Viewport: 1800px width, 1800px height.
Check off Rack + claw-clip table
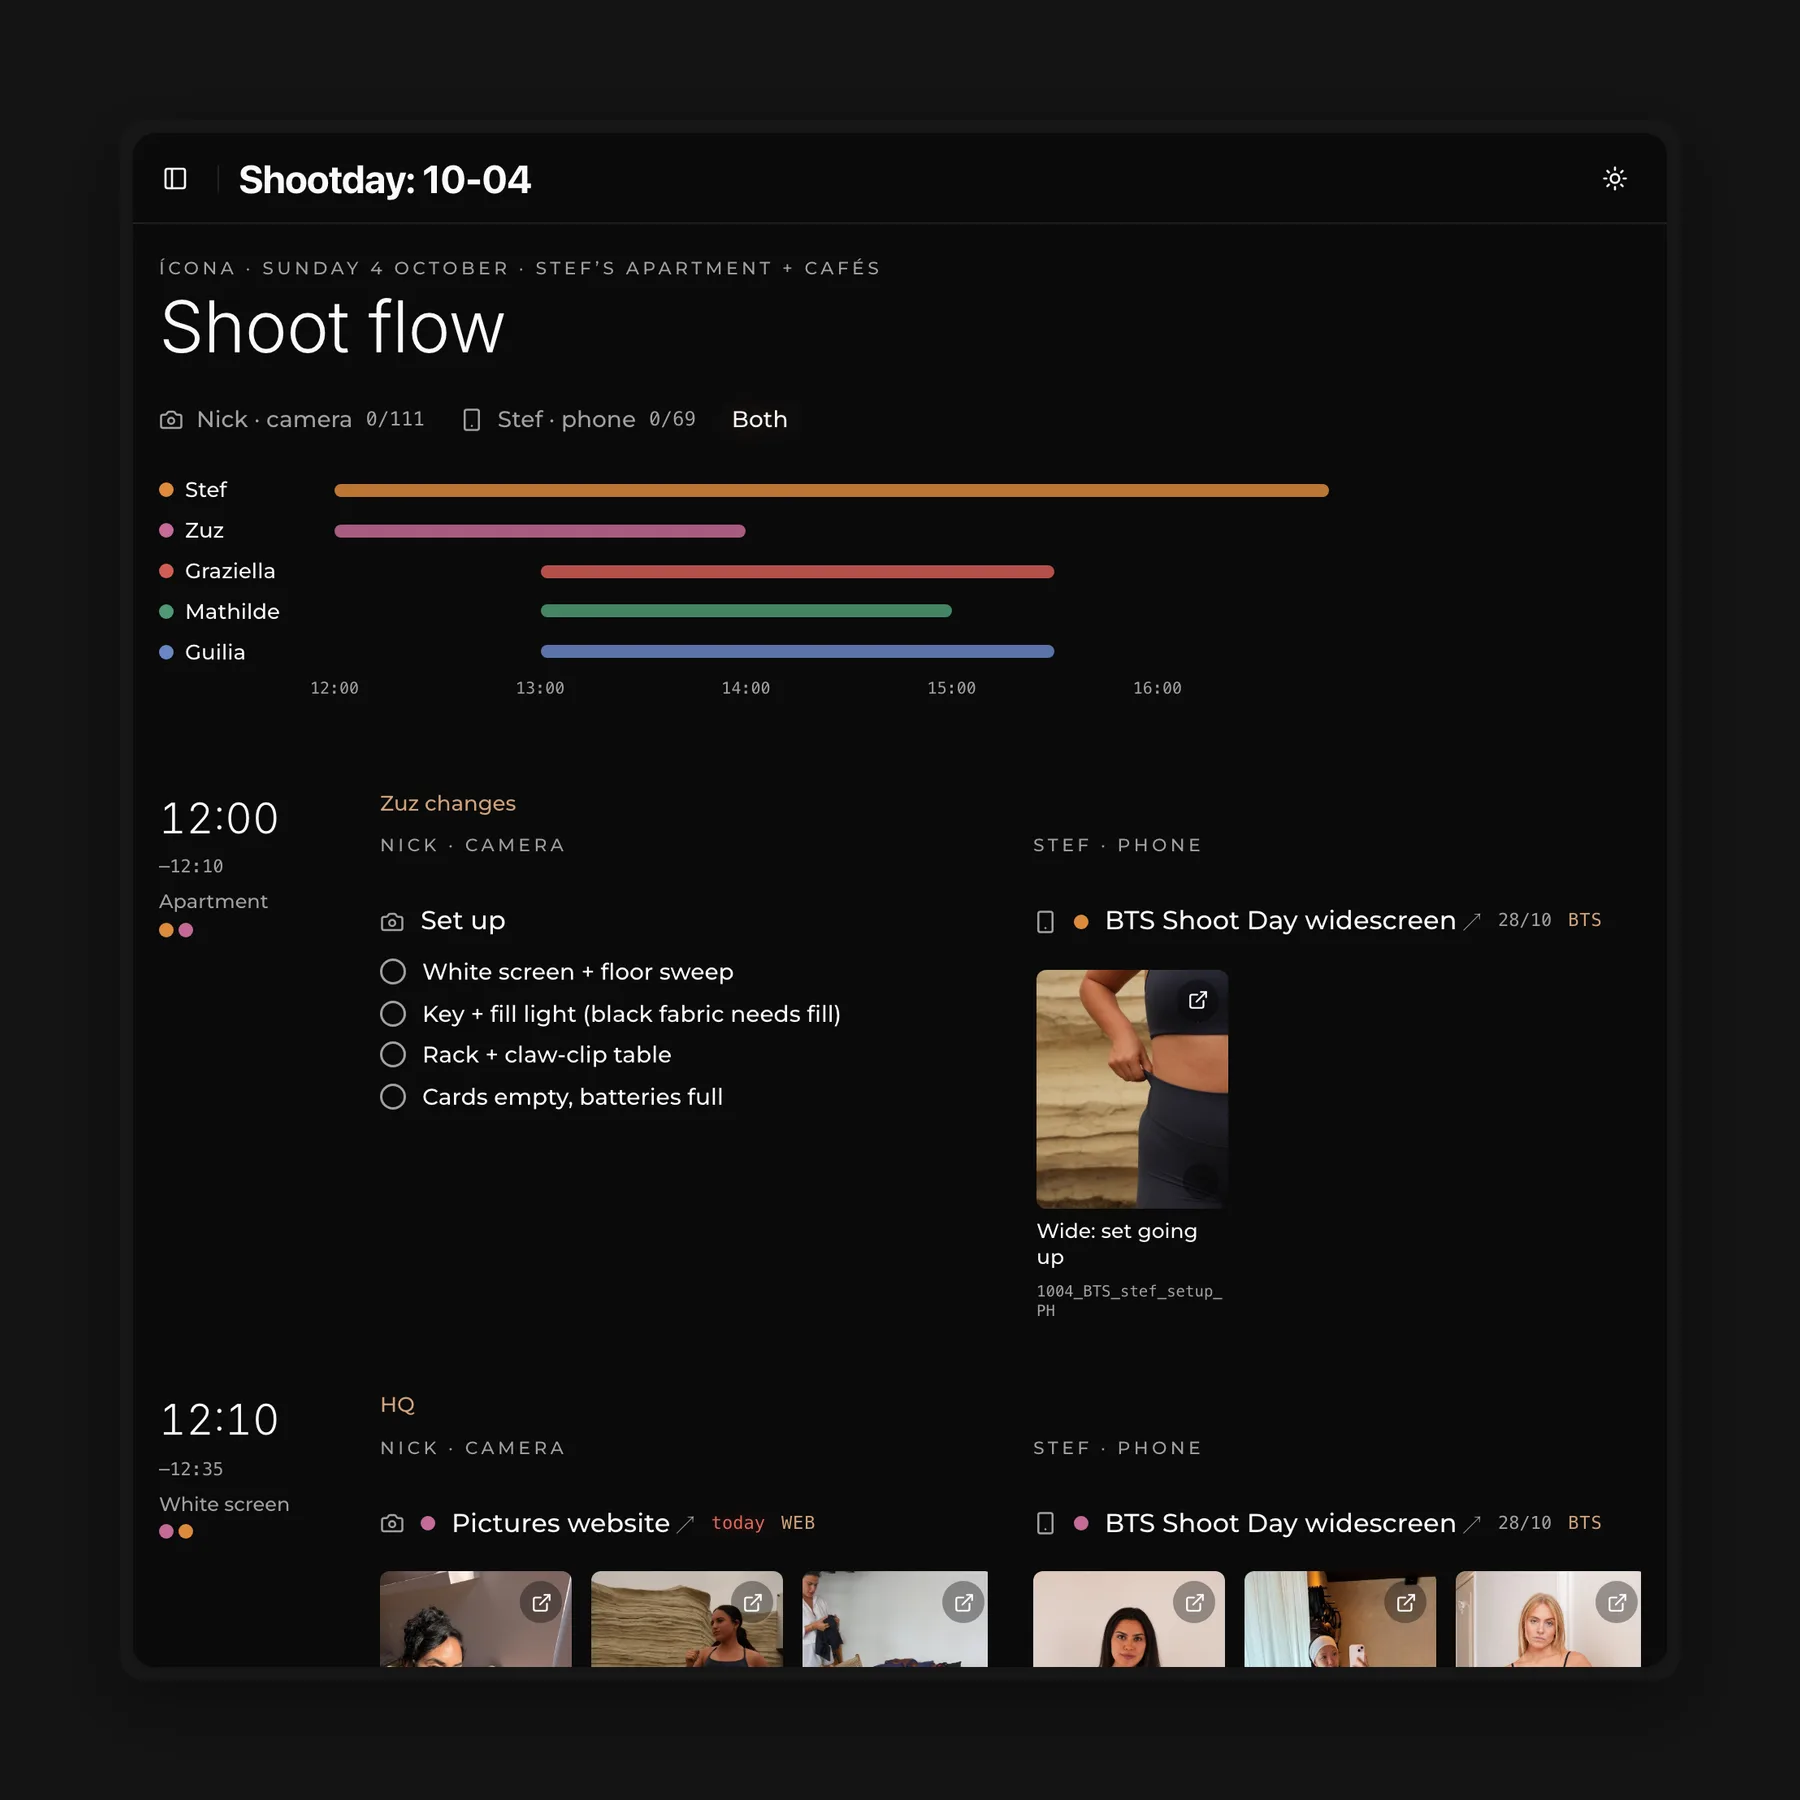click(393, 1055)
